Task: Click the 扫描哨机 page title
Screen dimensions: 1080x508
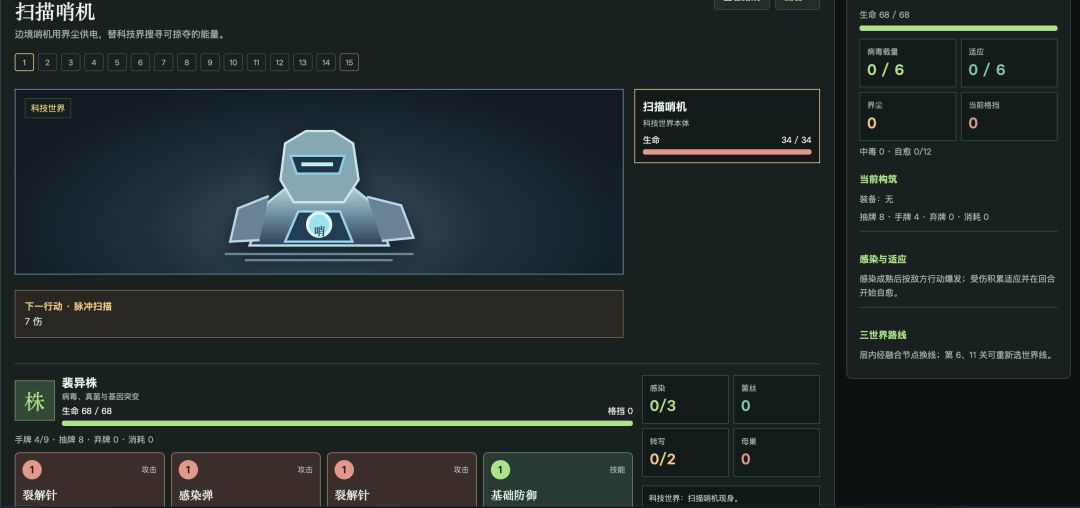Action: 55,12
